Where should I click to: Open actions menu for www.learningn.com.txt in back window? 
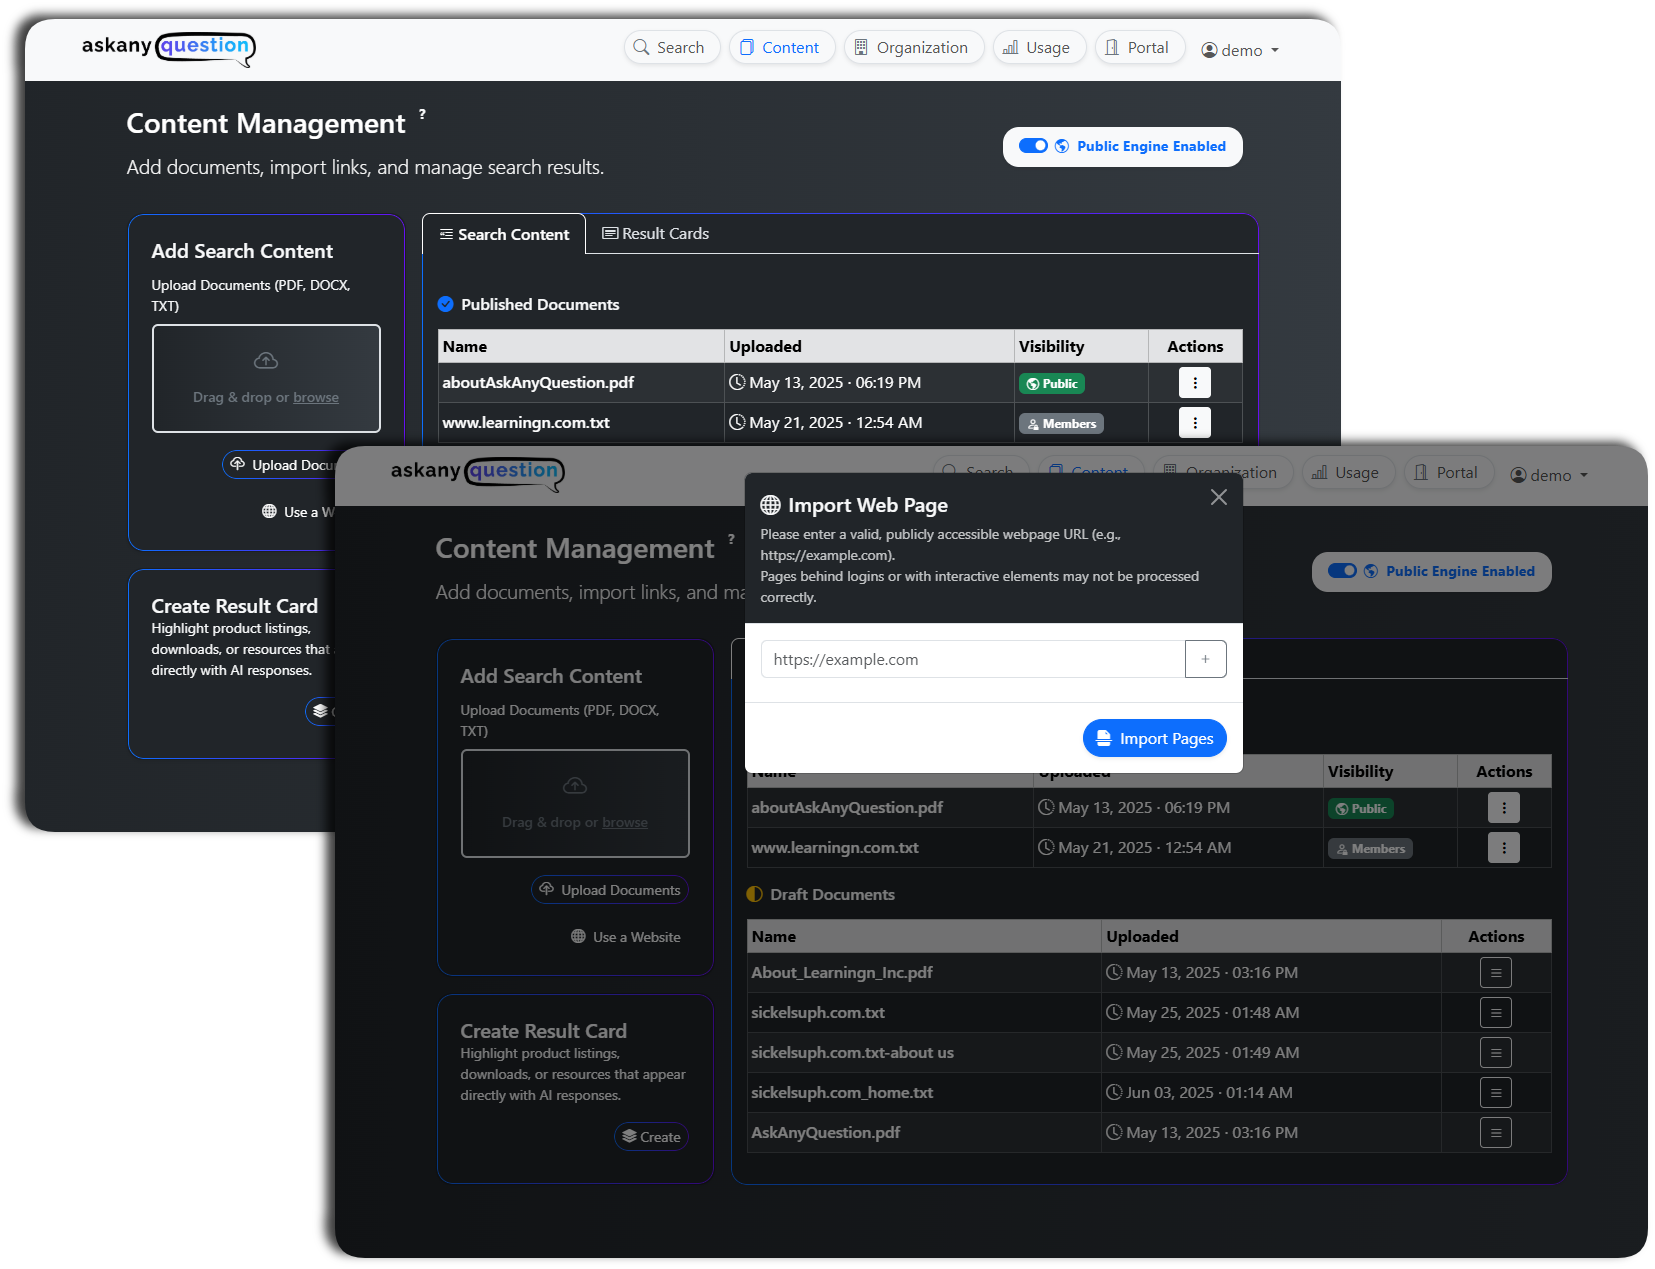[1195, 422]
